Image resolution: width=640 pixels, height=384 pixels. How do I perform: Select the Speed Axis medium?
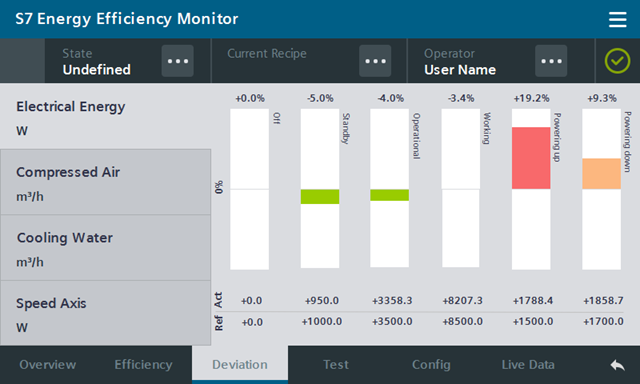tap(105, 313)
